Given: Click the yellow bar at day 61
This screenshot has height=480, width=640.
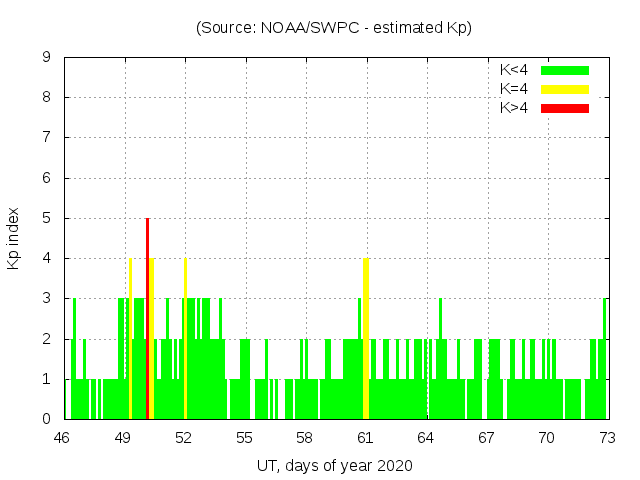Looking at the screenshot, I should 366,338.
